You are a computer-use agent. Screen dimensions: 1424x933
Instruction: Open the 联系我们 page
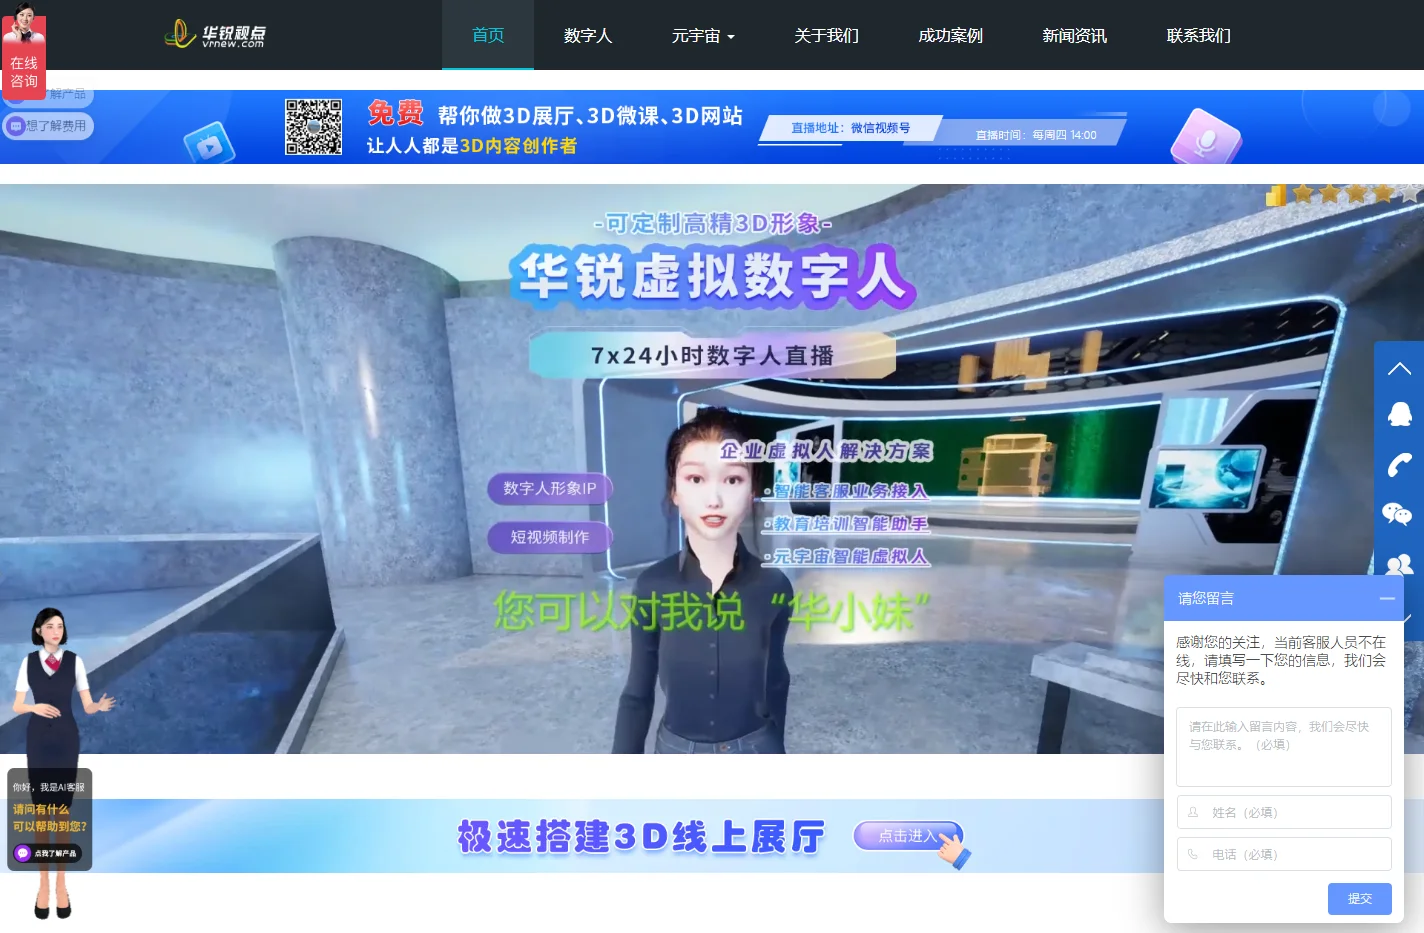click(1199, 36)
